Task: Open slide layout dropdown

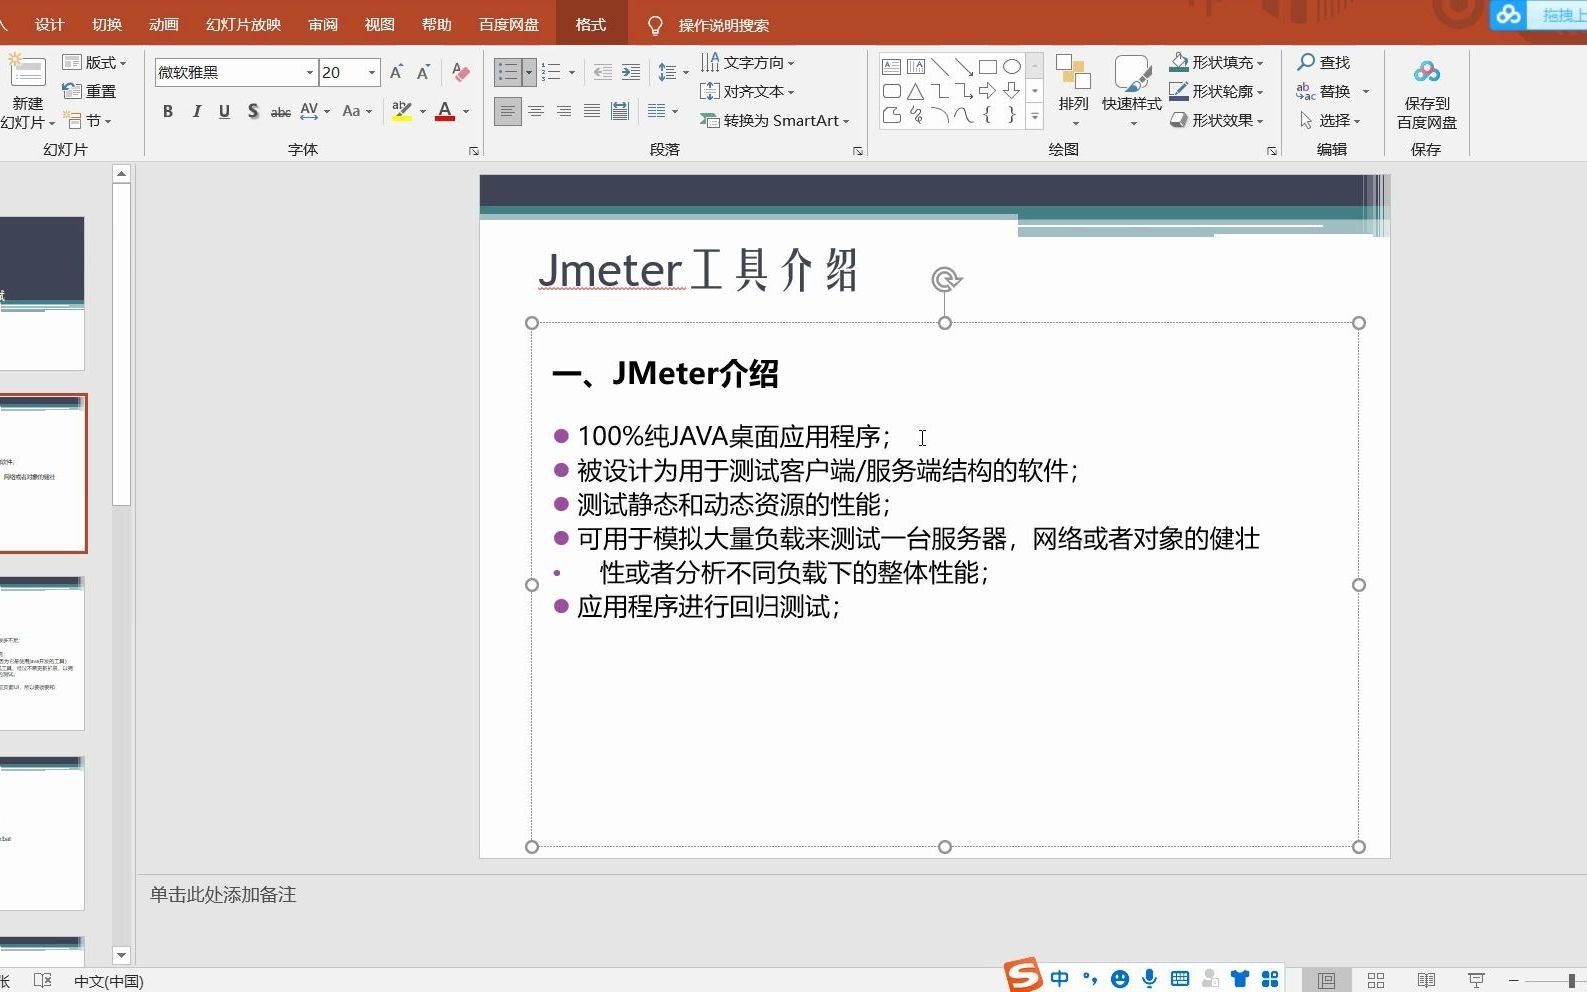Action: pos(95,62)
